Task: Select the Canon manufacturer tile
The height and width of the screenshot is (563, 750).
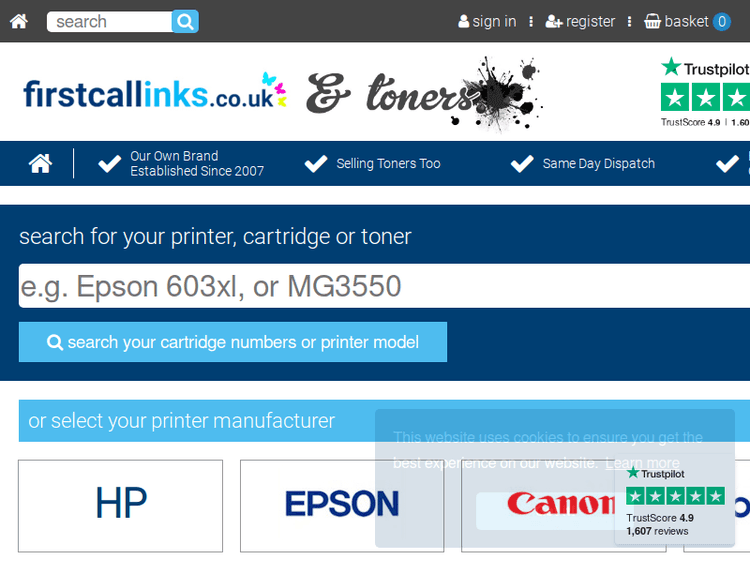Action: click(x=563, y=506)
